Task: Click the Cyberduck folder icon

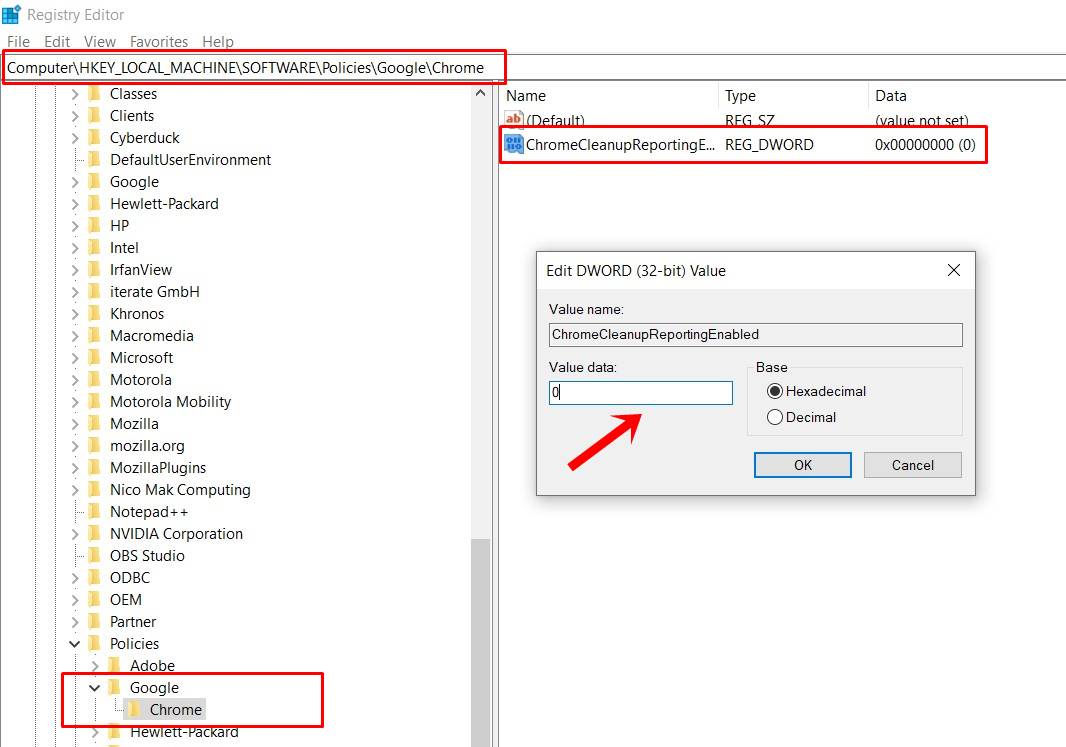Action: point(94,138)
